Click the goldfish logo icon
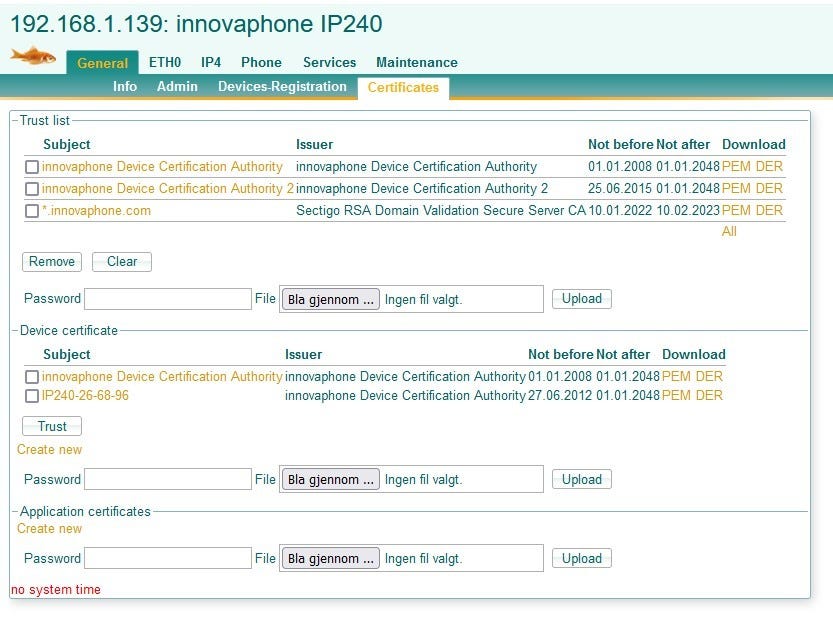This screenshot has width=833, height=626. click(x=33, y=55)
